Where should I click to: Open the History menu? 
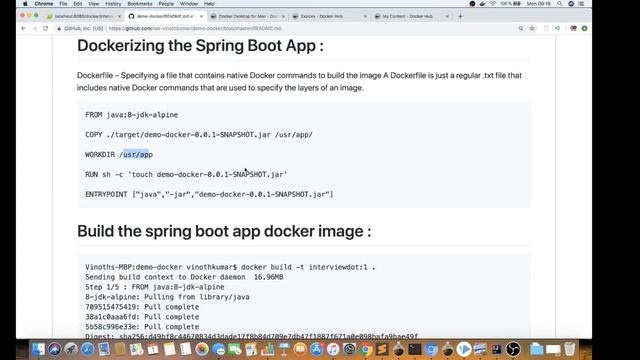(x=113, y=4)
